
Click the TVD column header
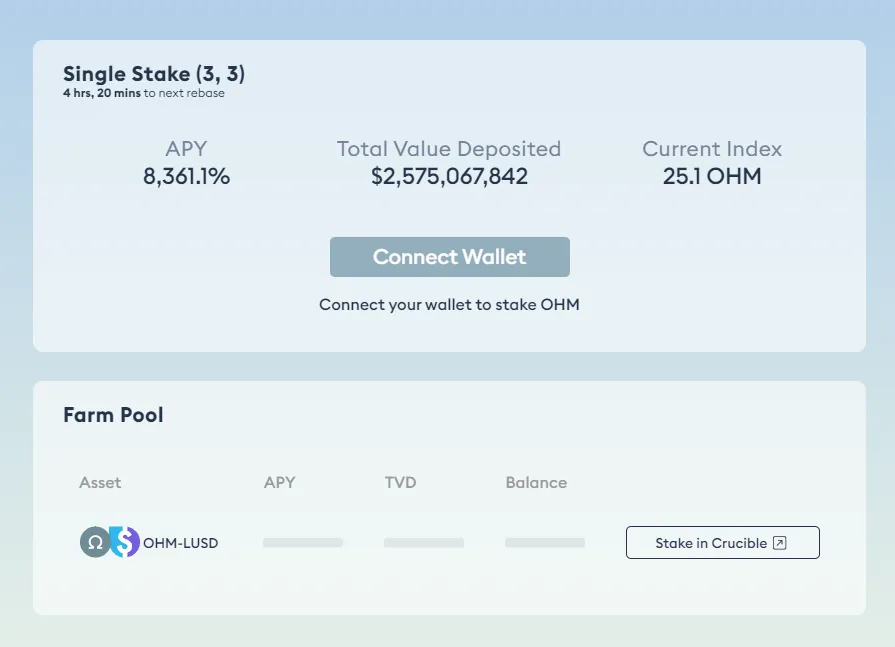pos(400,482)
